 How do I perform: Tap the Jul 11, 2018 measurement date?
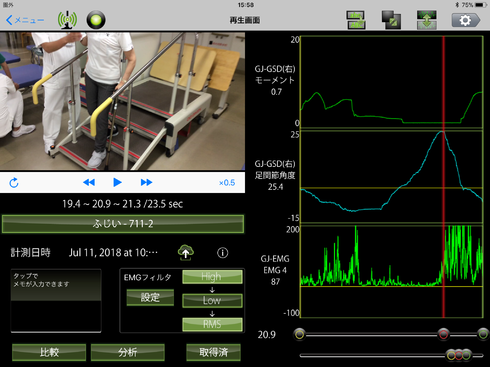(x=113, y=253)
